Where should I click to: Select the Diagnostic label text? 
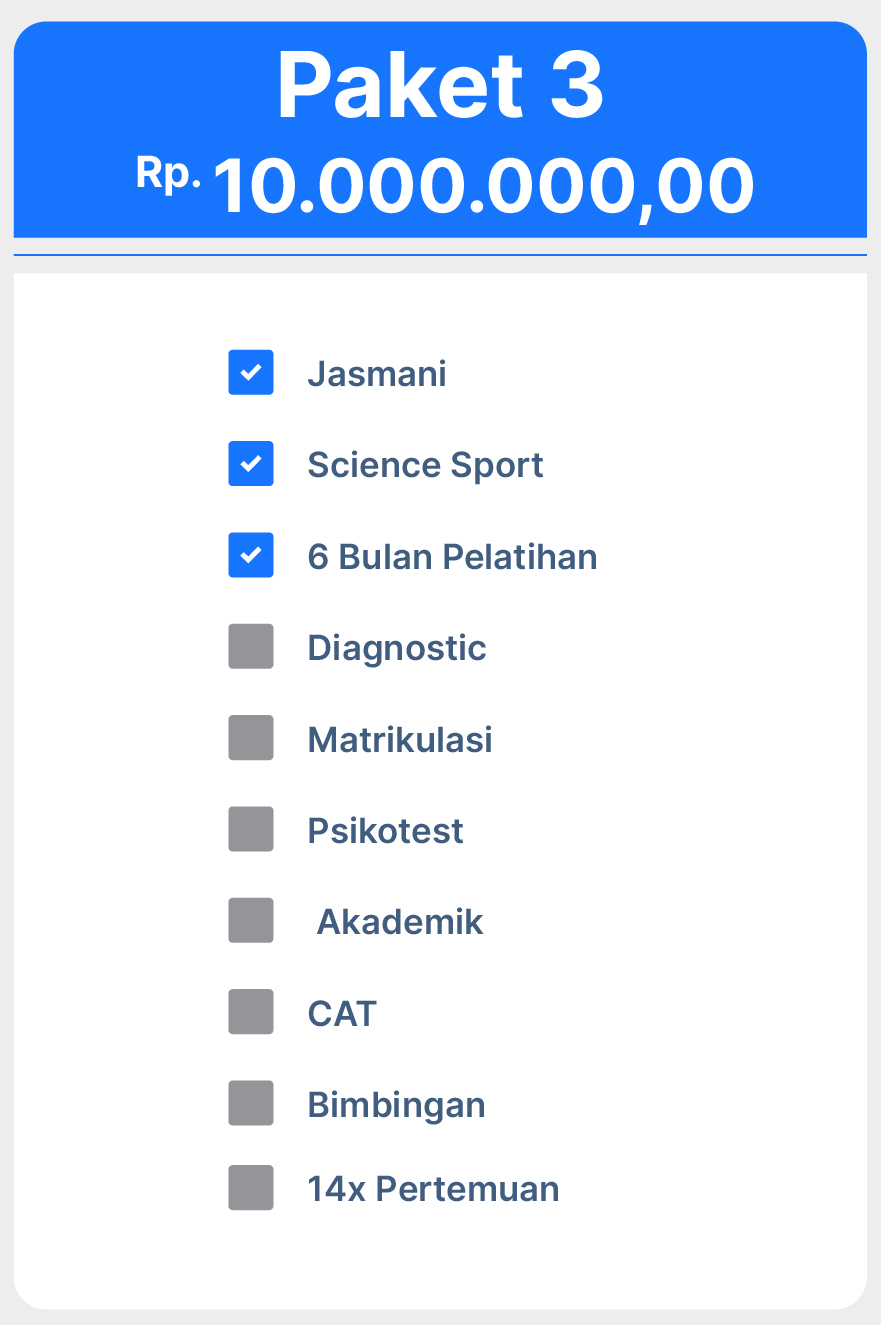tap(397, 648)
